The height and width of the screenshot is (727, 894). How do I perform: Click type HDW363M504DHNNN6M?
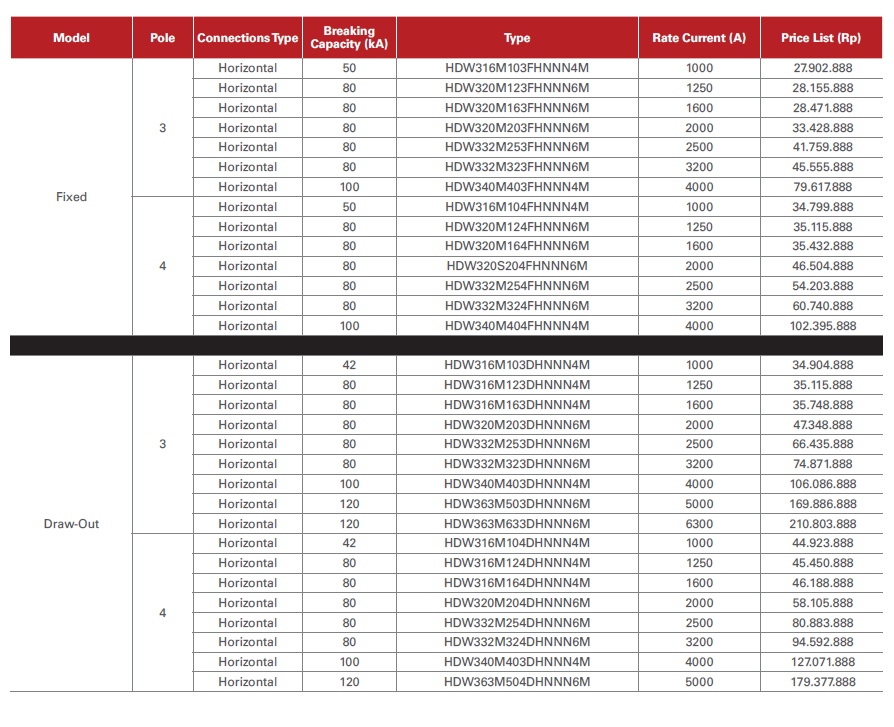[517, 681]
